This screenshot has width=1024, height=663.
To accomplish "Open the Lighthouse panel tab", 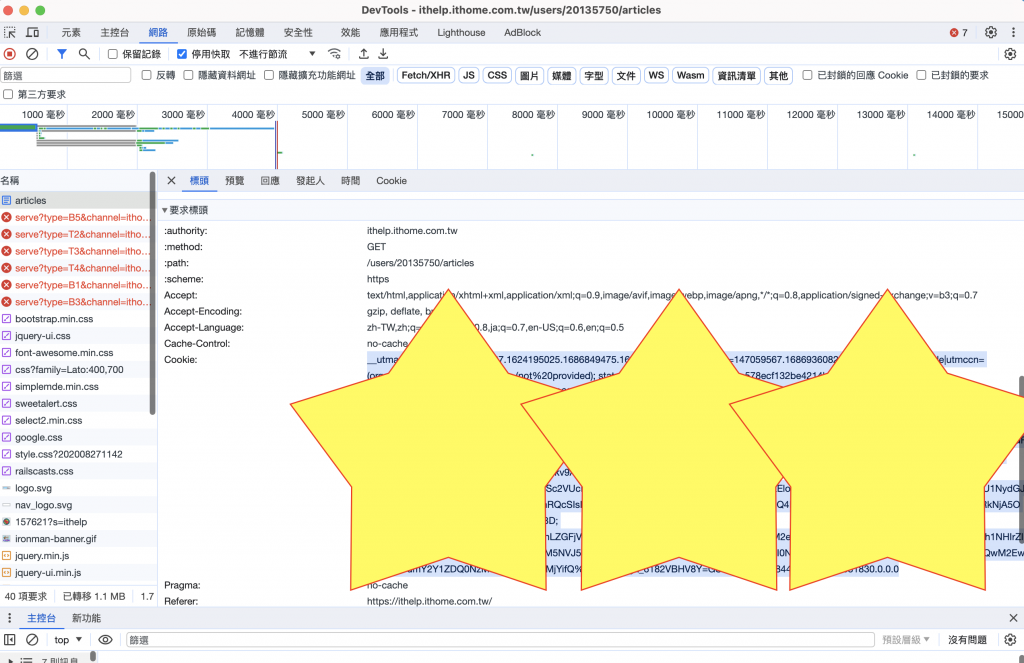I will (x=461, y=33).
